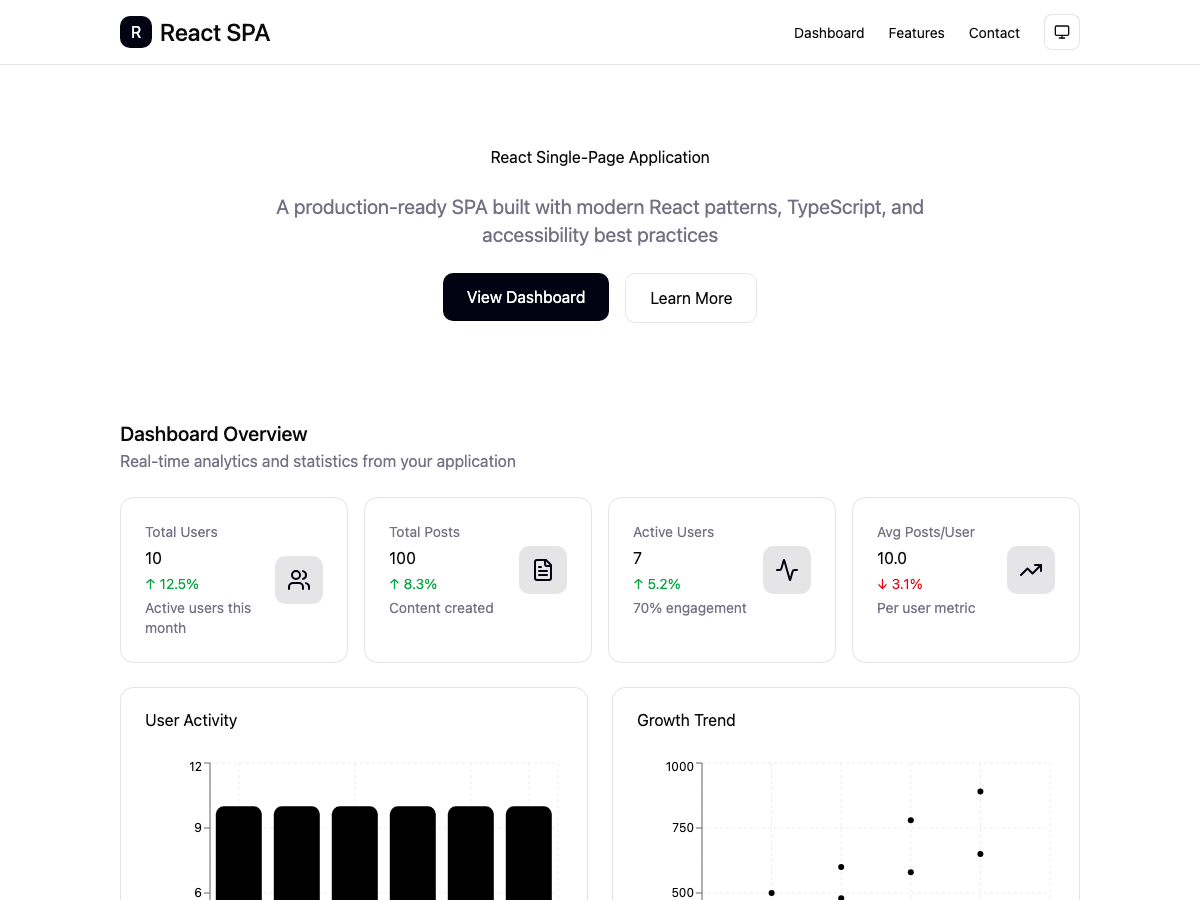
Task: Click the 'Real-time analytics and statistics' subtitle
Action: (318, 461)
